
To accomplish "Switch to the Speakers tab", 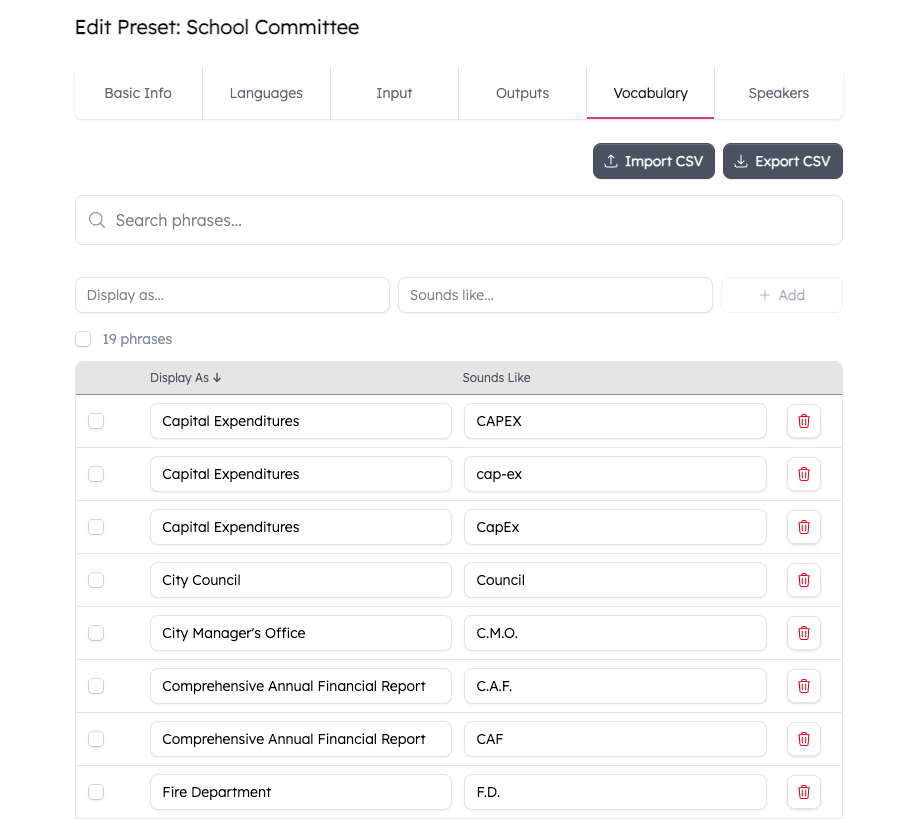I will 778,92.
